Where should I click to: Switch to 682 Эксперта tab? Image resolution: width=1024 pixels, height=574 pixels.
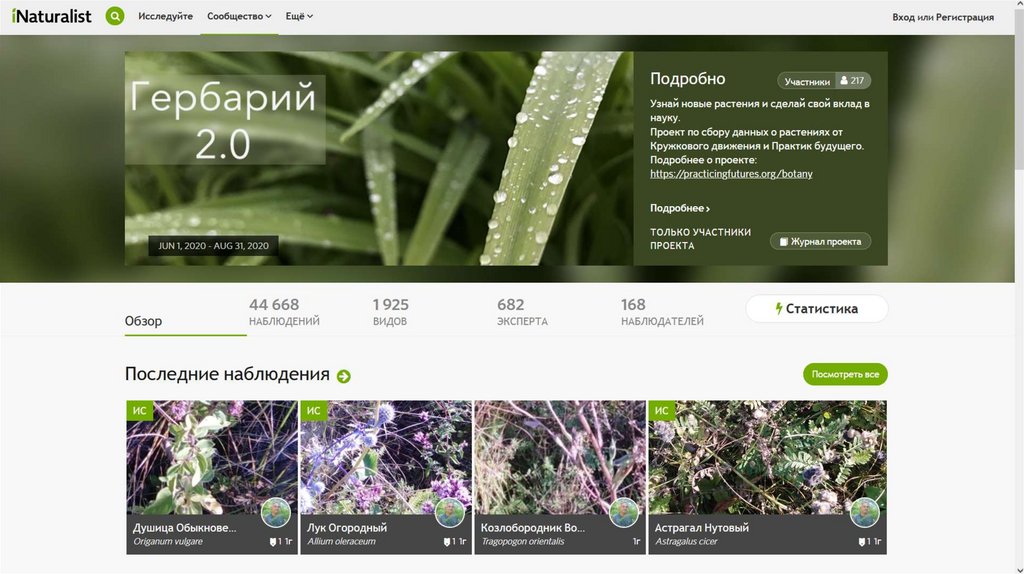[522, 312]
